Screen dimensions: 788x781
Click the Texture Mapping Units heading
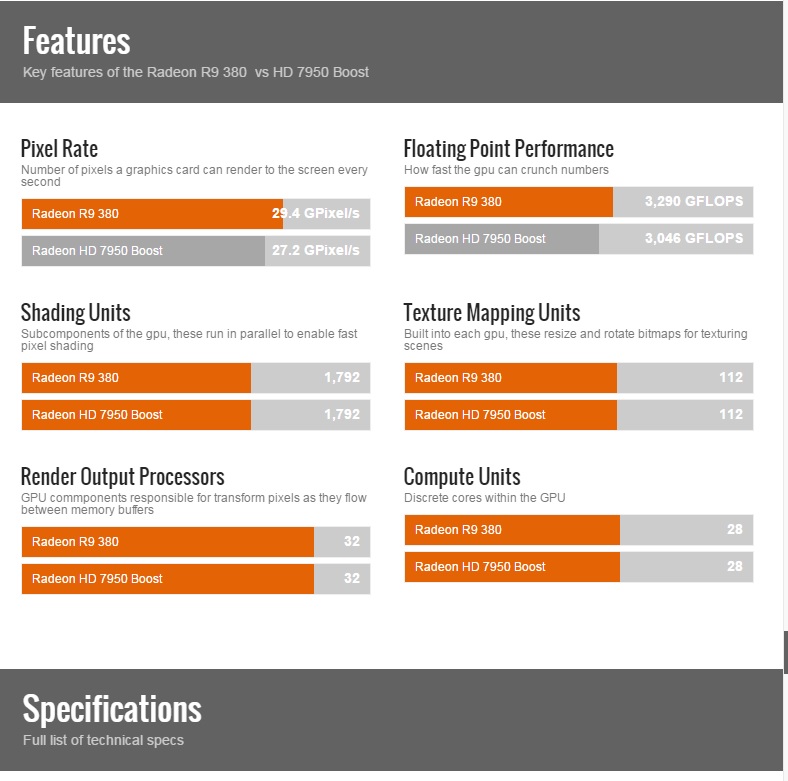(491, 313)
